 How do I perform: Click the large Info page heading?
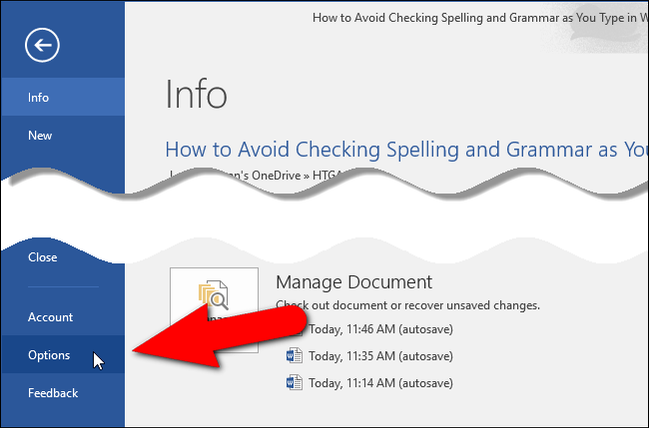(196, 94)
